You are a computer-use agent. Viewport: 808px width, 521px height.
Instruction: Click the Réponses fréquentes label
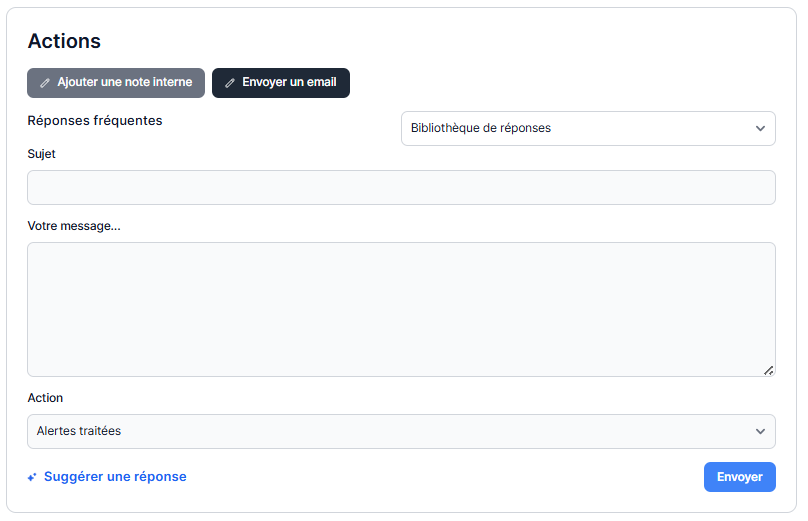[x=95, y=121]
